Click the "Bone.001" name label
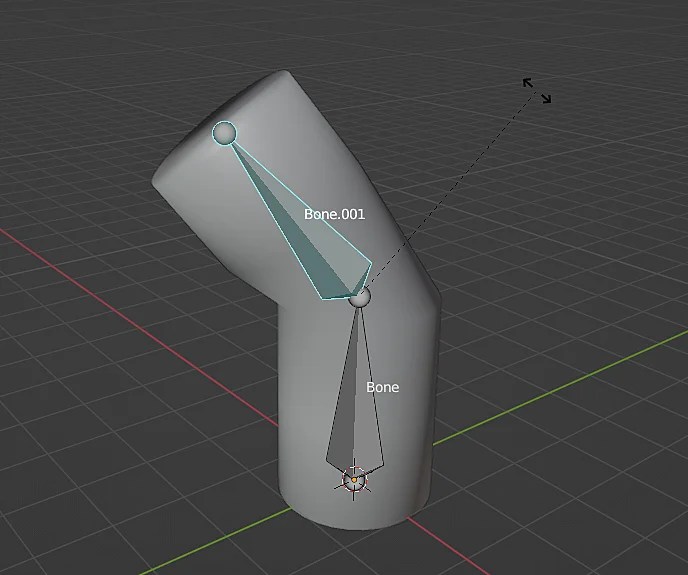The image size is (688, 575). tap(334, 214)
